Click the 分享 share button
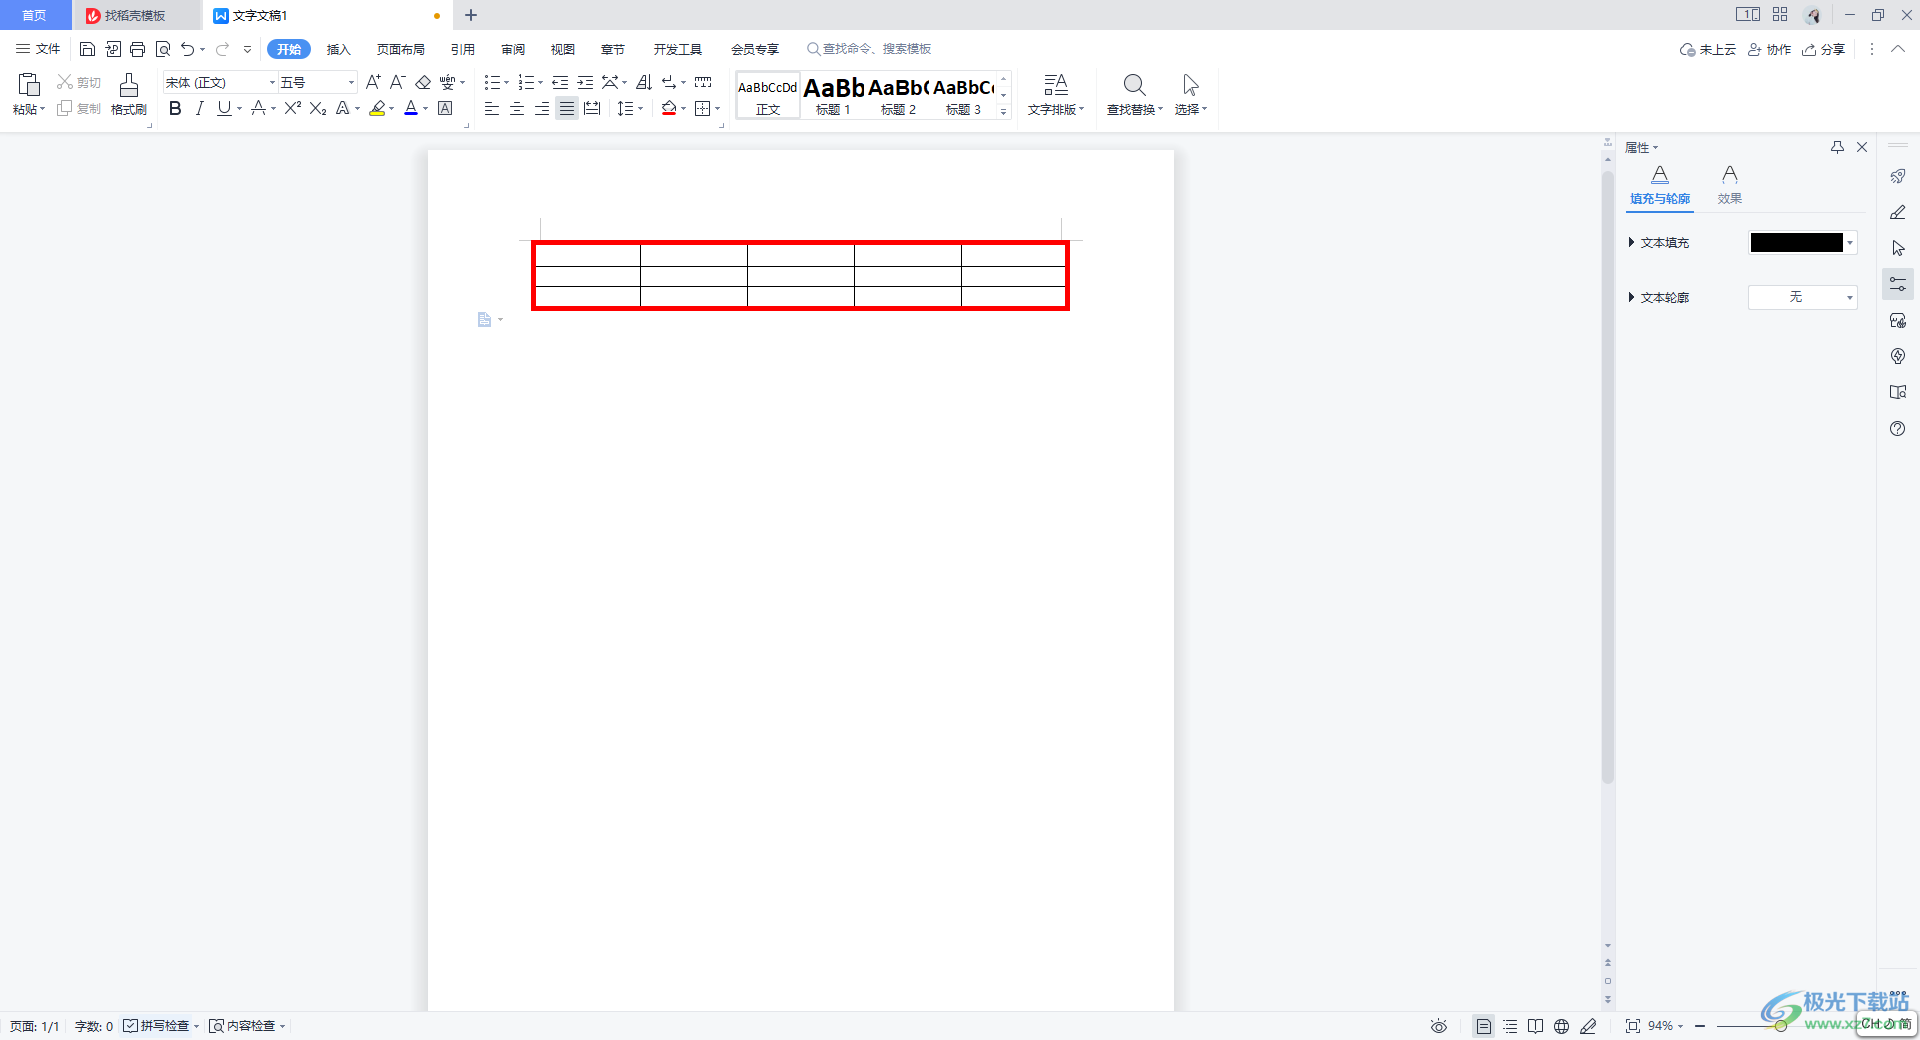1920x1040 pixels. (x=1823, y=49)
